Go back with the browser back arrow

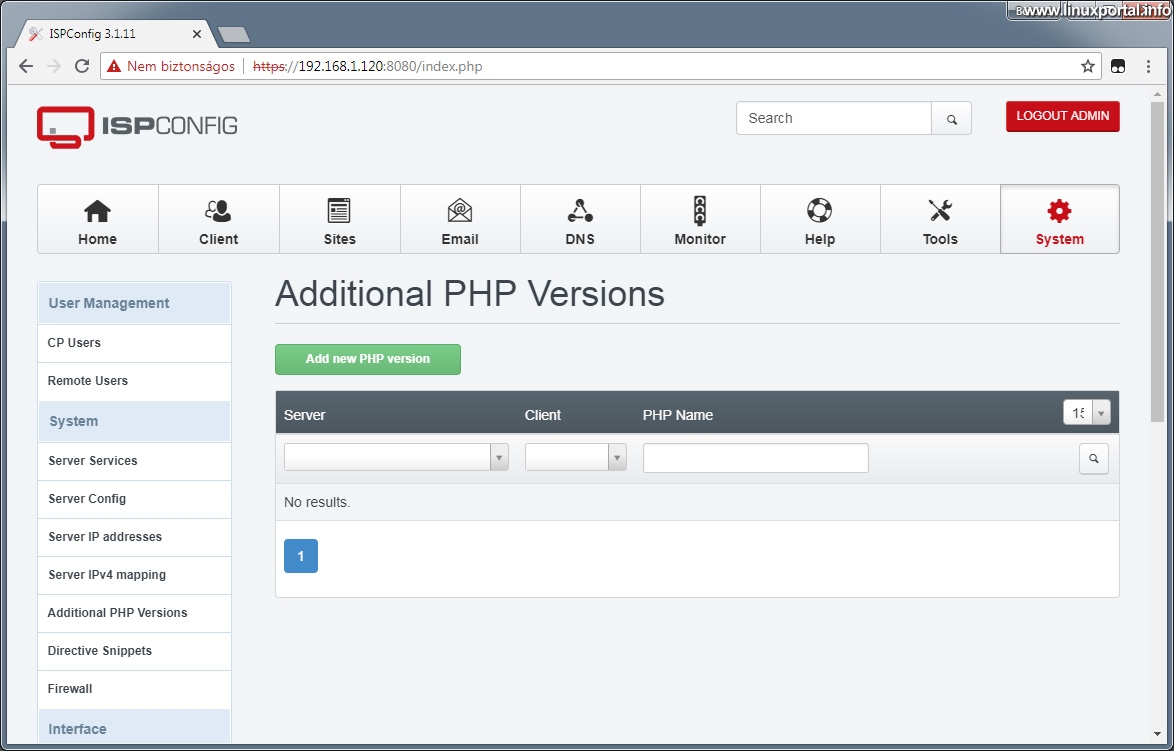point(26,66)
